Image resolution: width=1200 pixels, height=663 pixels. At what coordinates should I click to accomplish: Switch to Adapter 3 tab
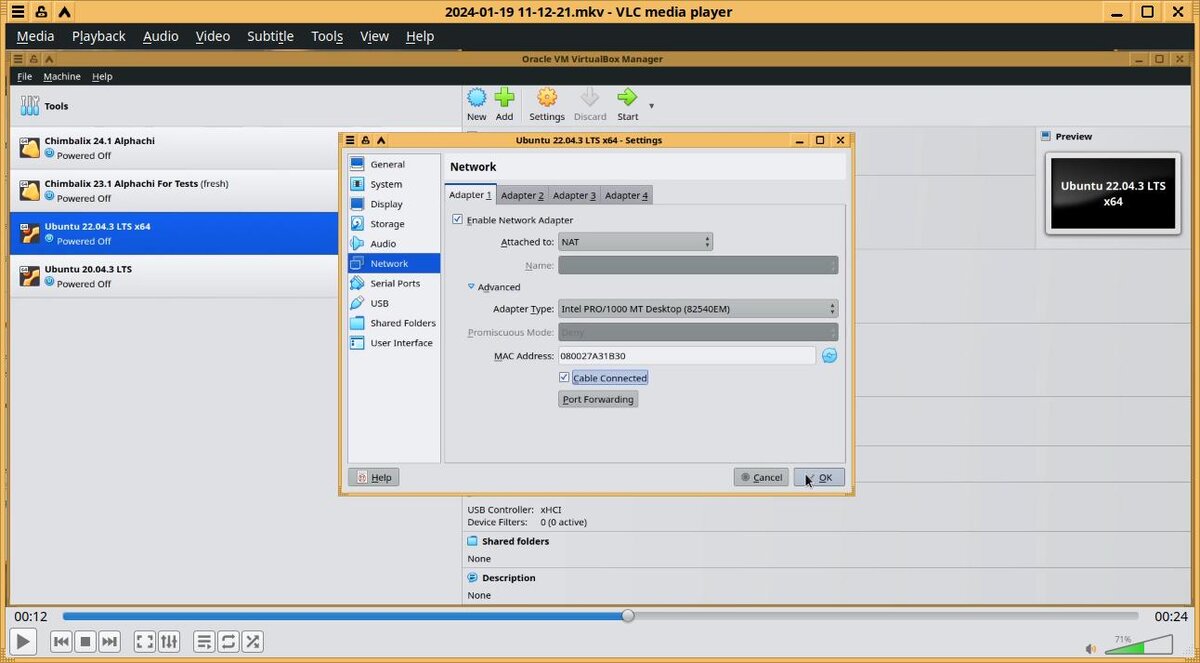click(x=574, y=195)
